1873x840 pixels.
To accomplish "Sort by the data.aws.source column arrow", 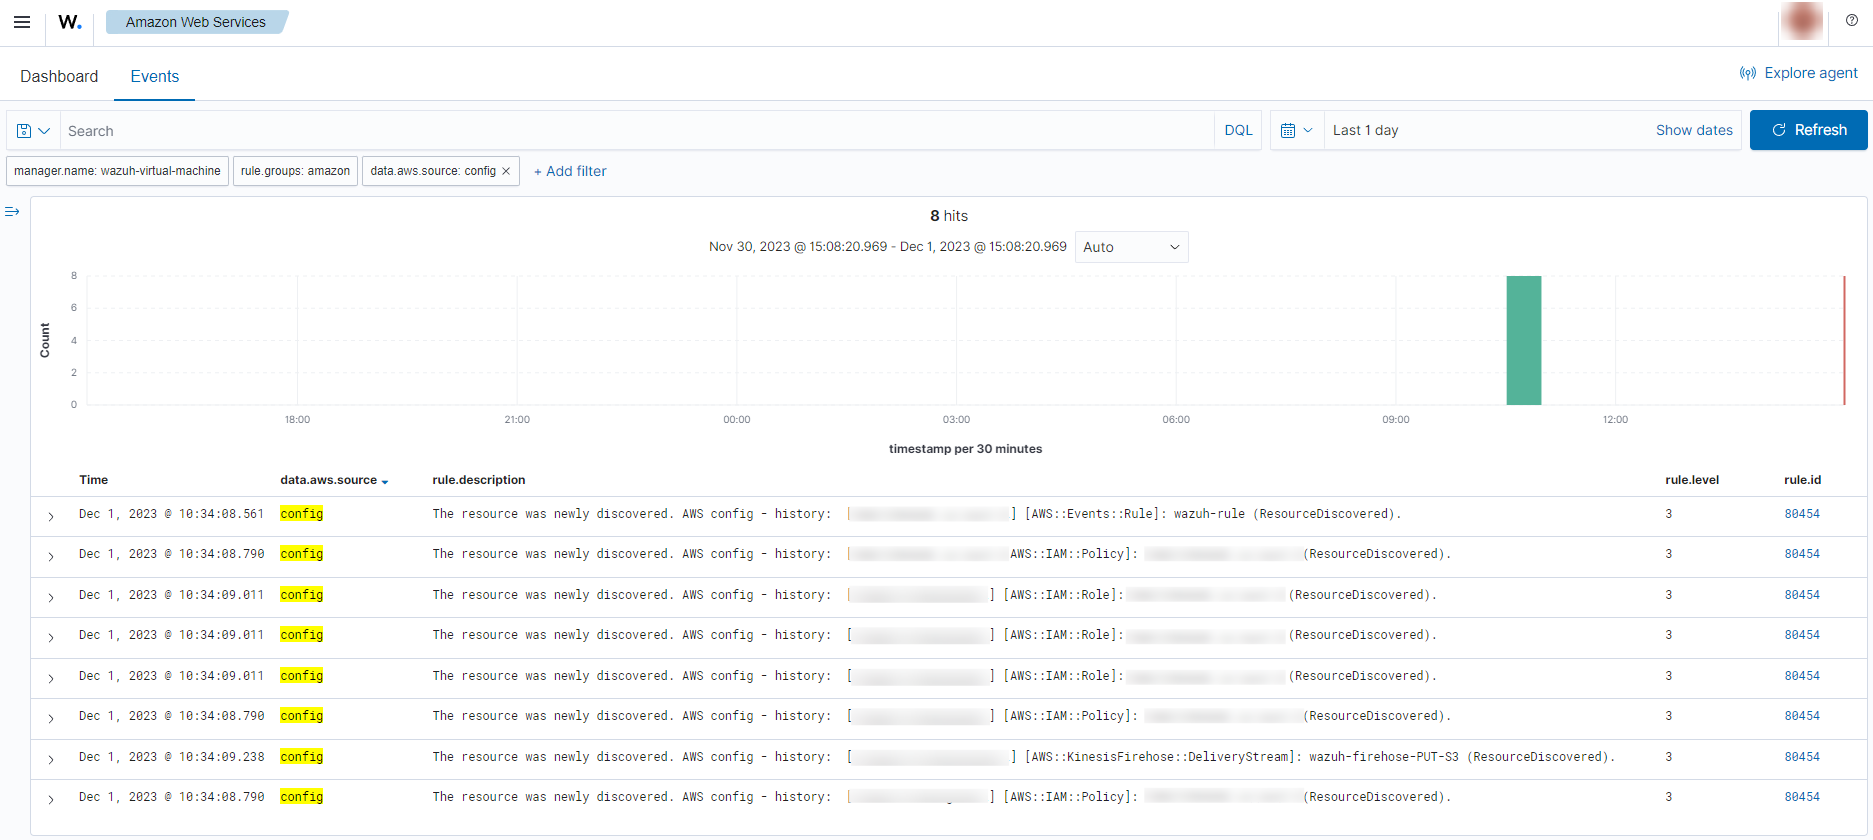I will tap(385, 482).
